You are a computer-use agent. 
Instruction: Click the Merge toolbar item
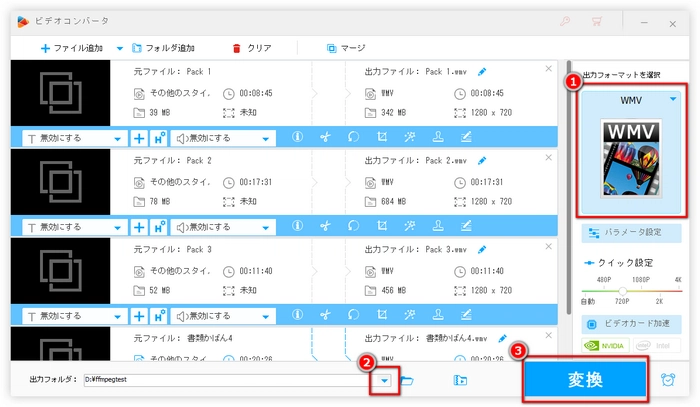coord(347,47)
